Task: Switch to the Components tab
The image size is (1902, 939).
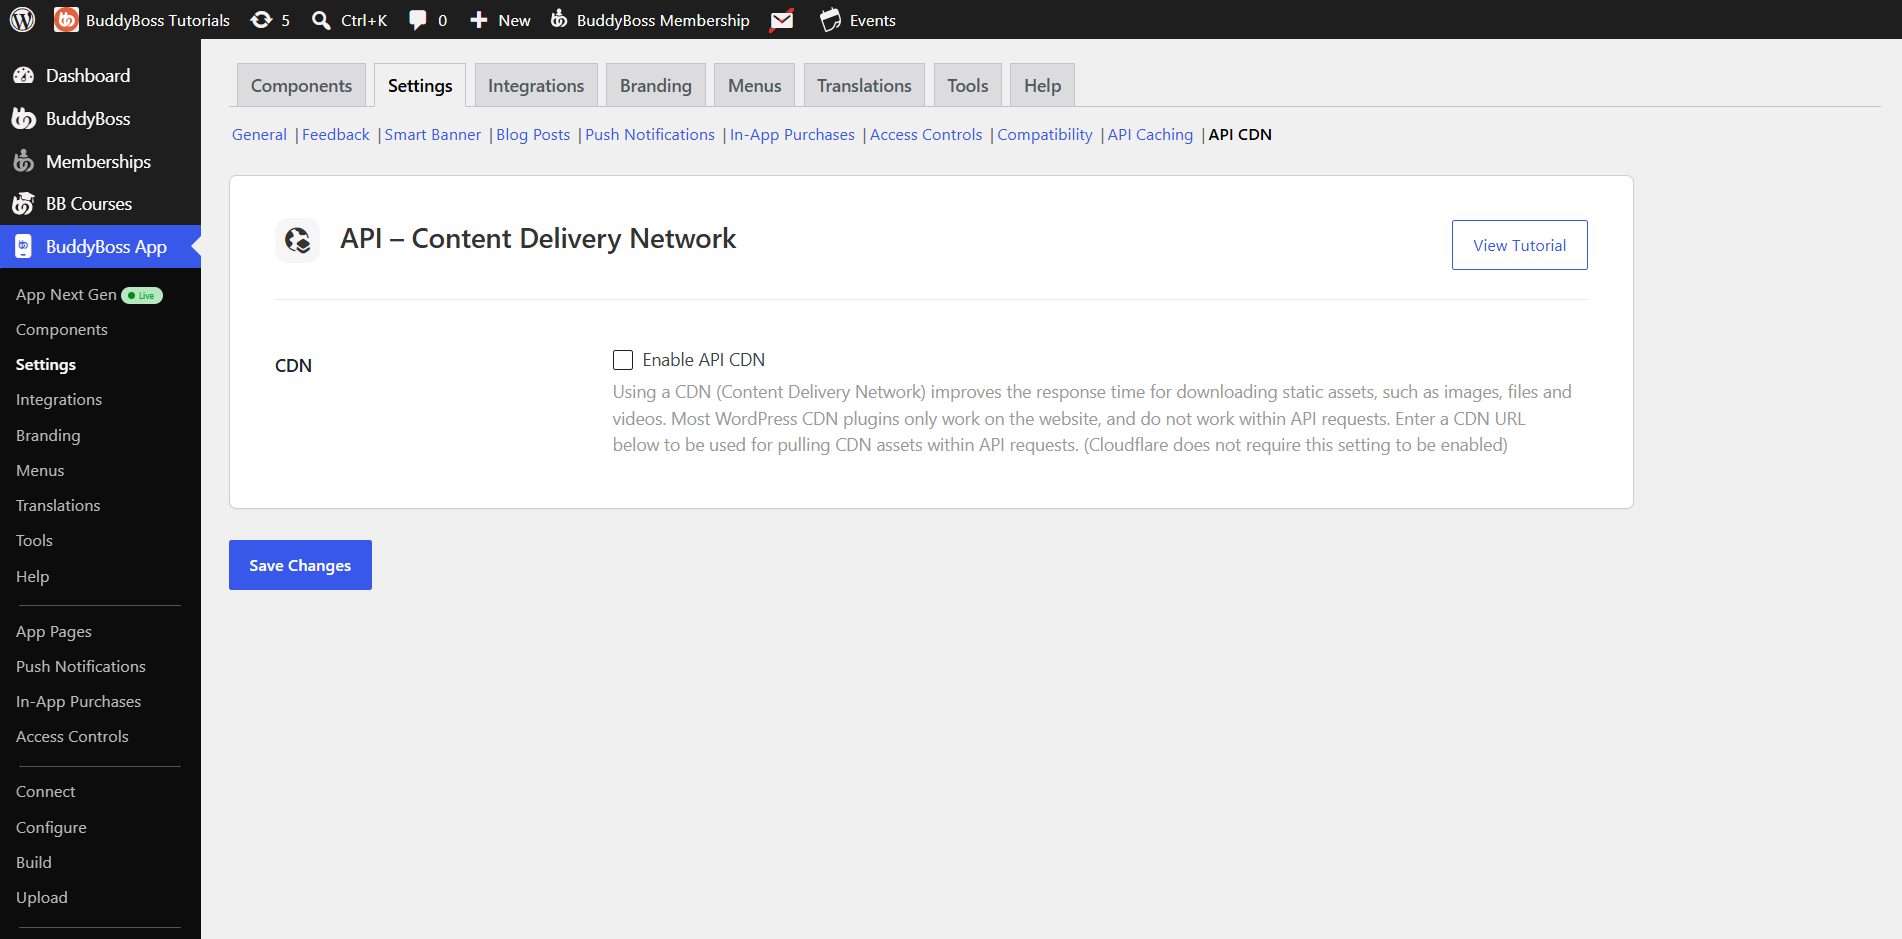Action: coord(301,85)
